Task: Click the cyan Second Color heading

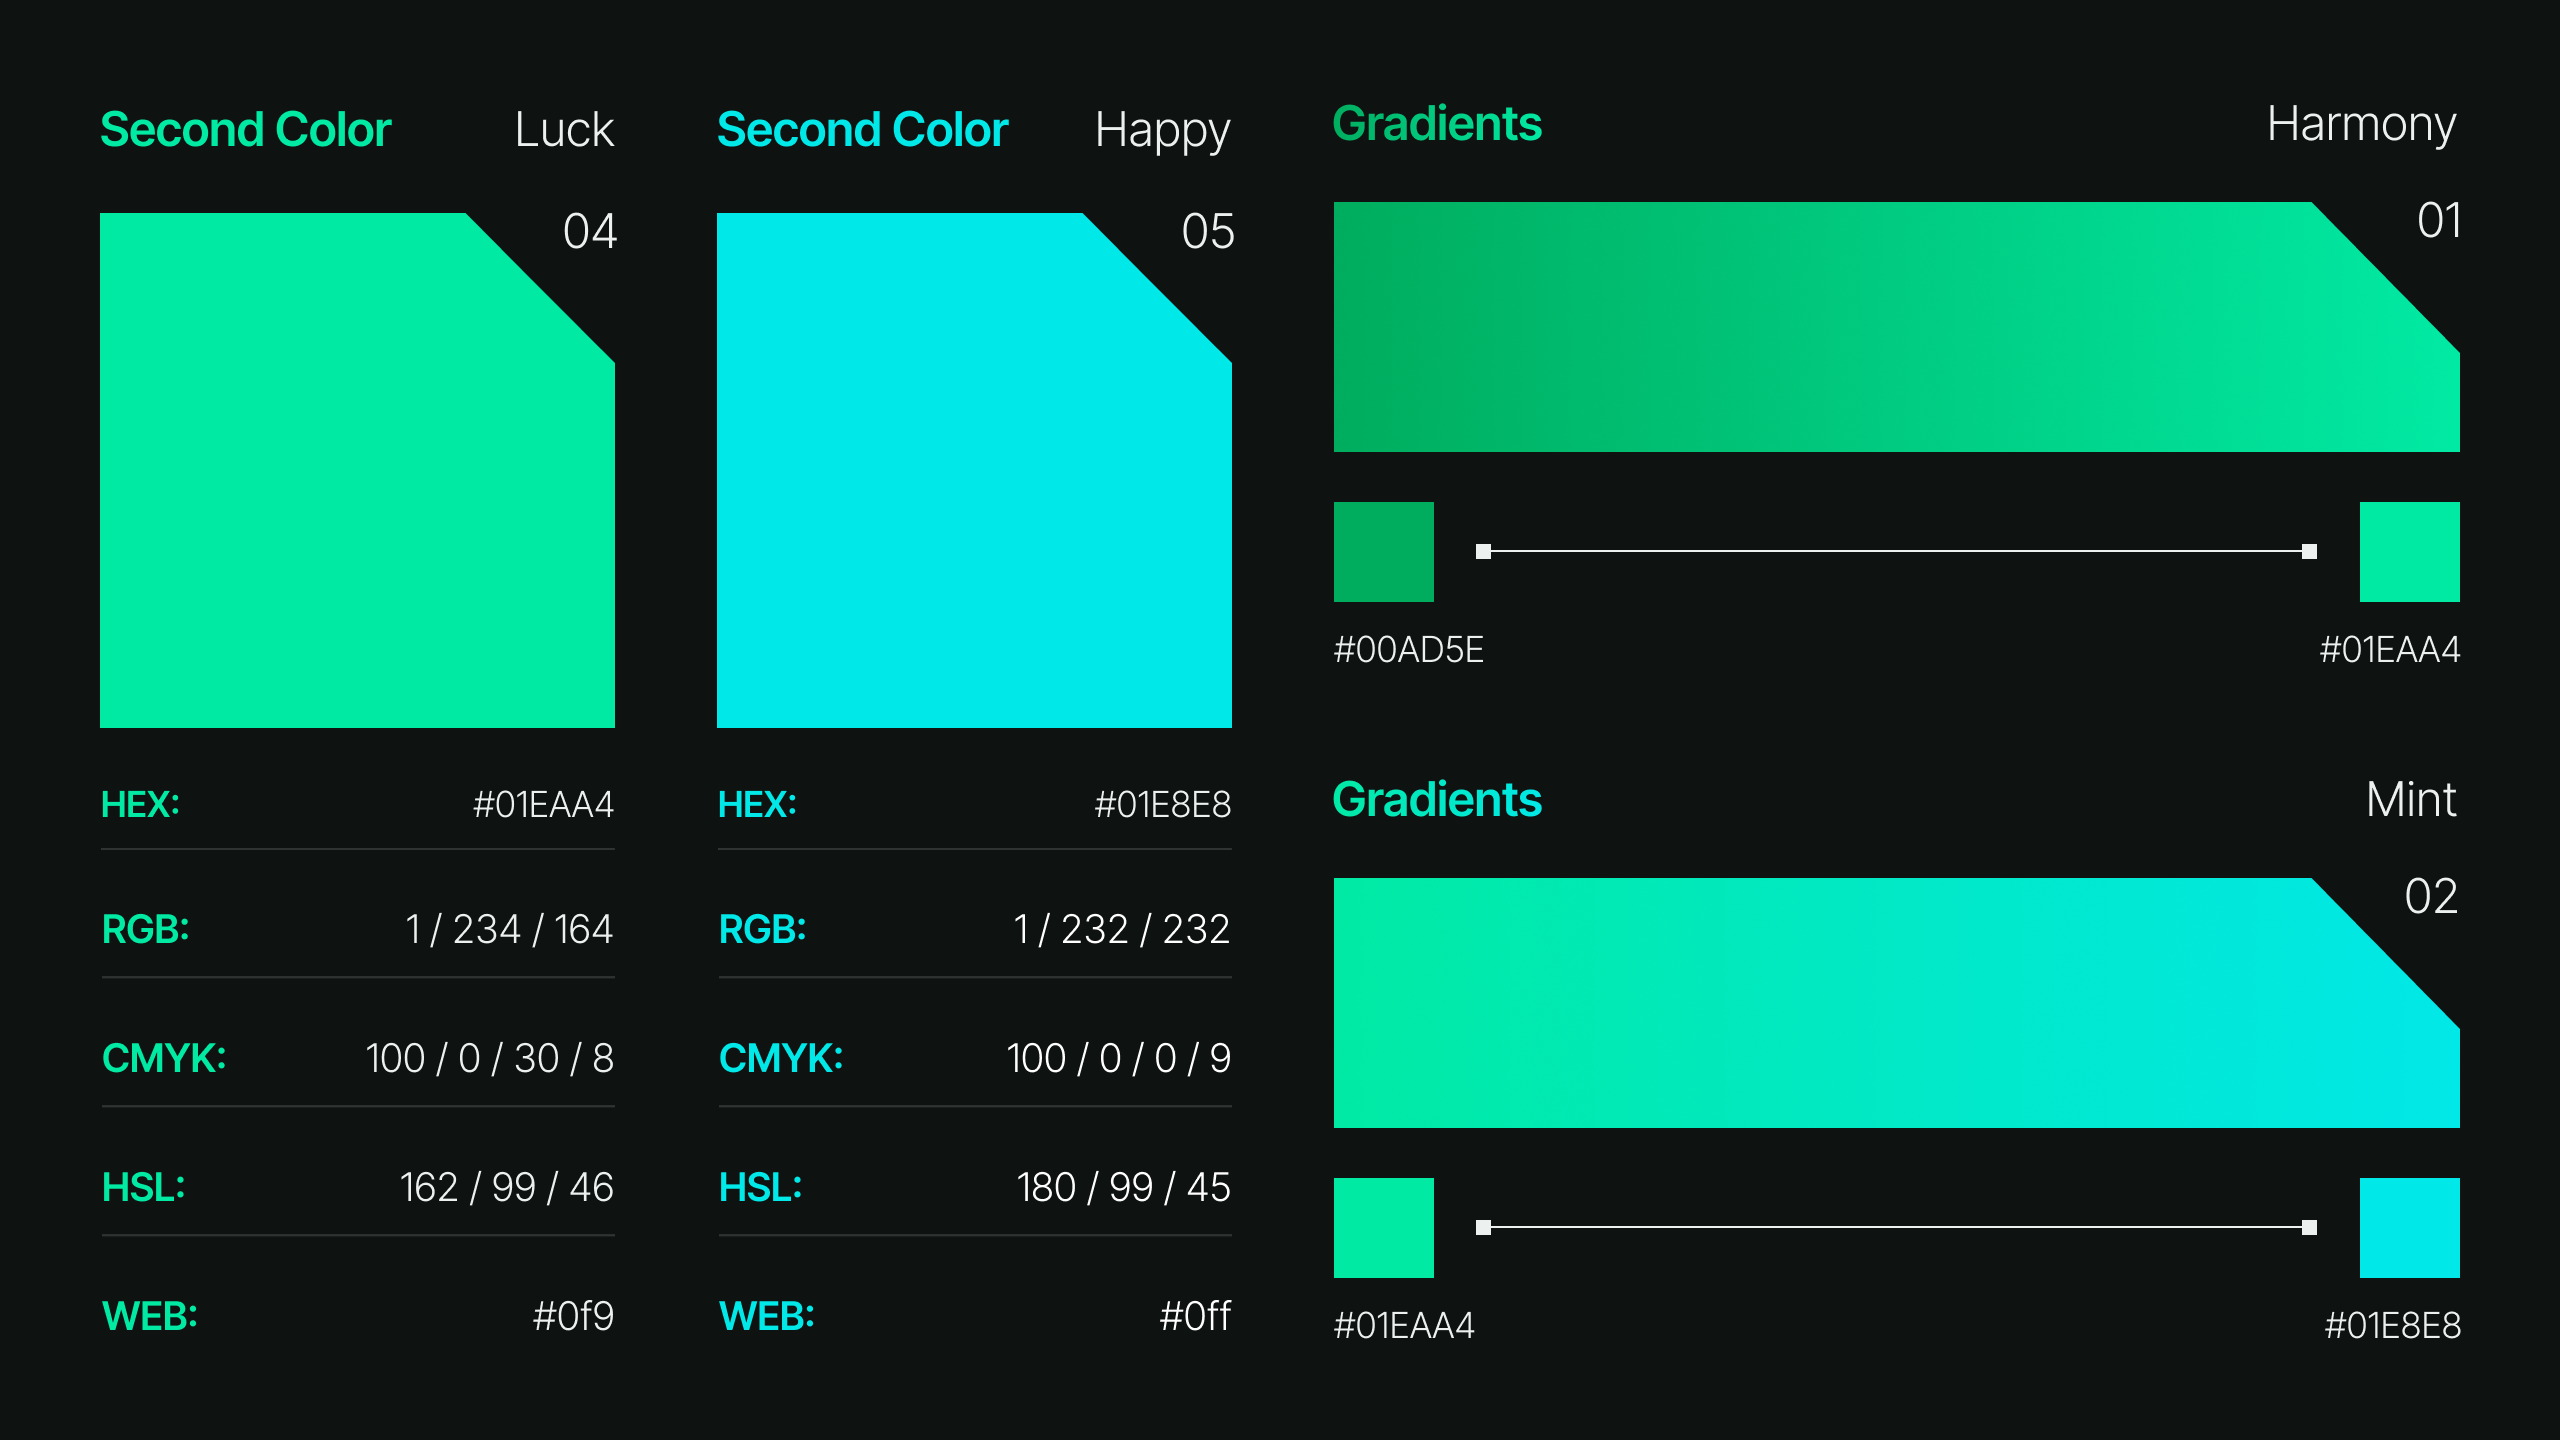Action: (x=862, y=130)
